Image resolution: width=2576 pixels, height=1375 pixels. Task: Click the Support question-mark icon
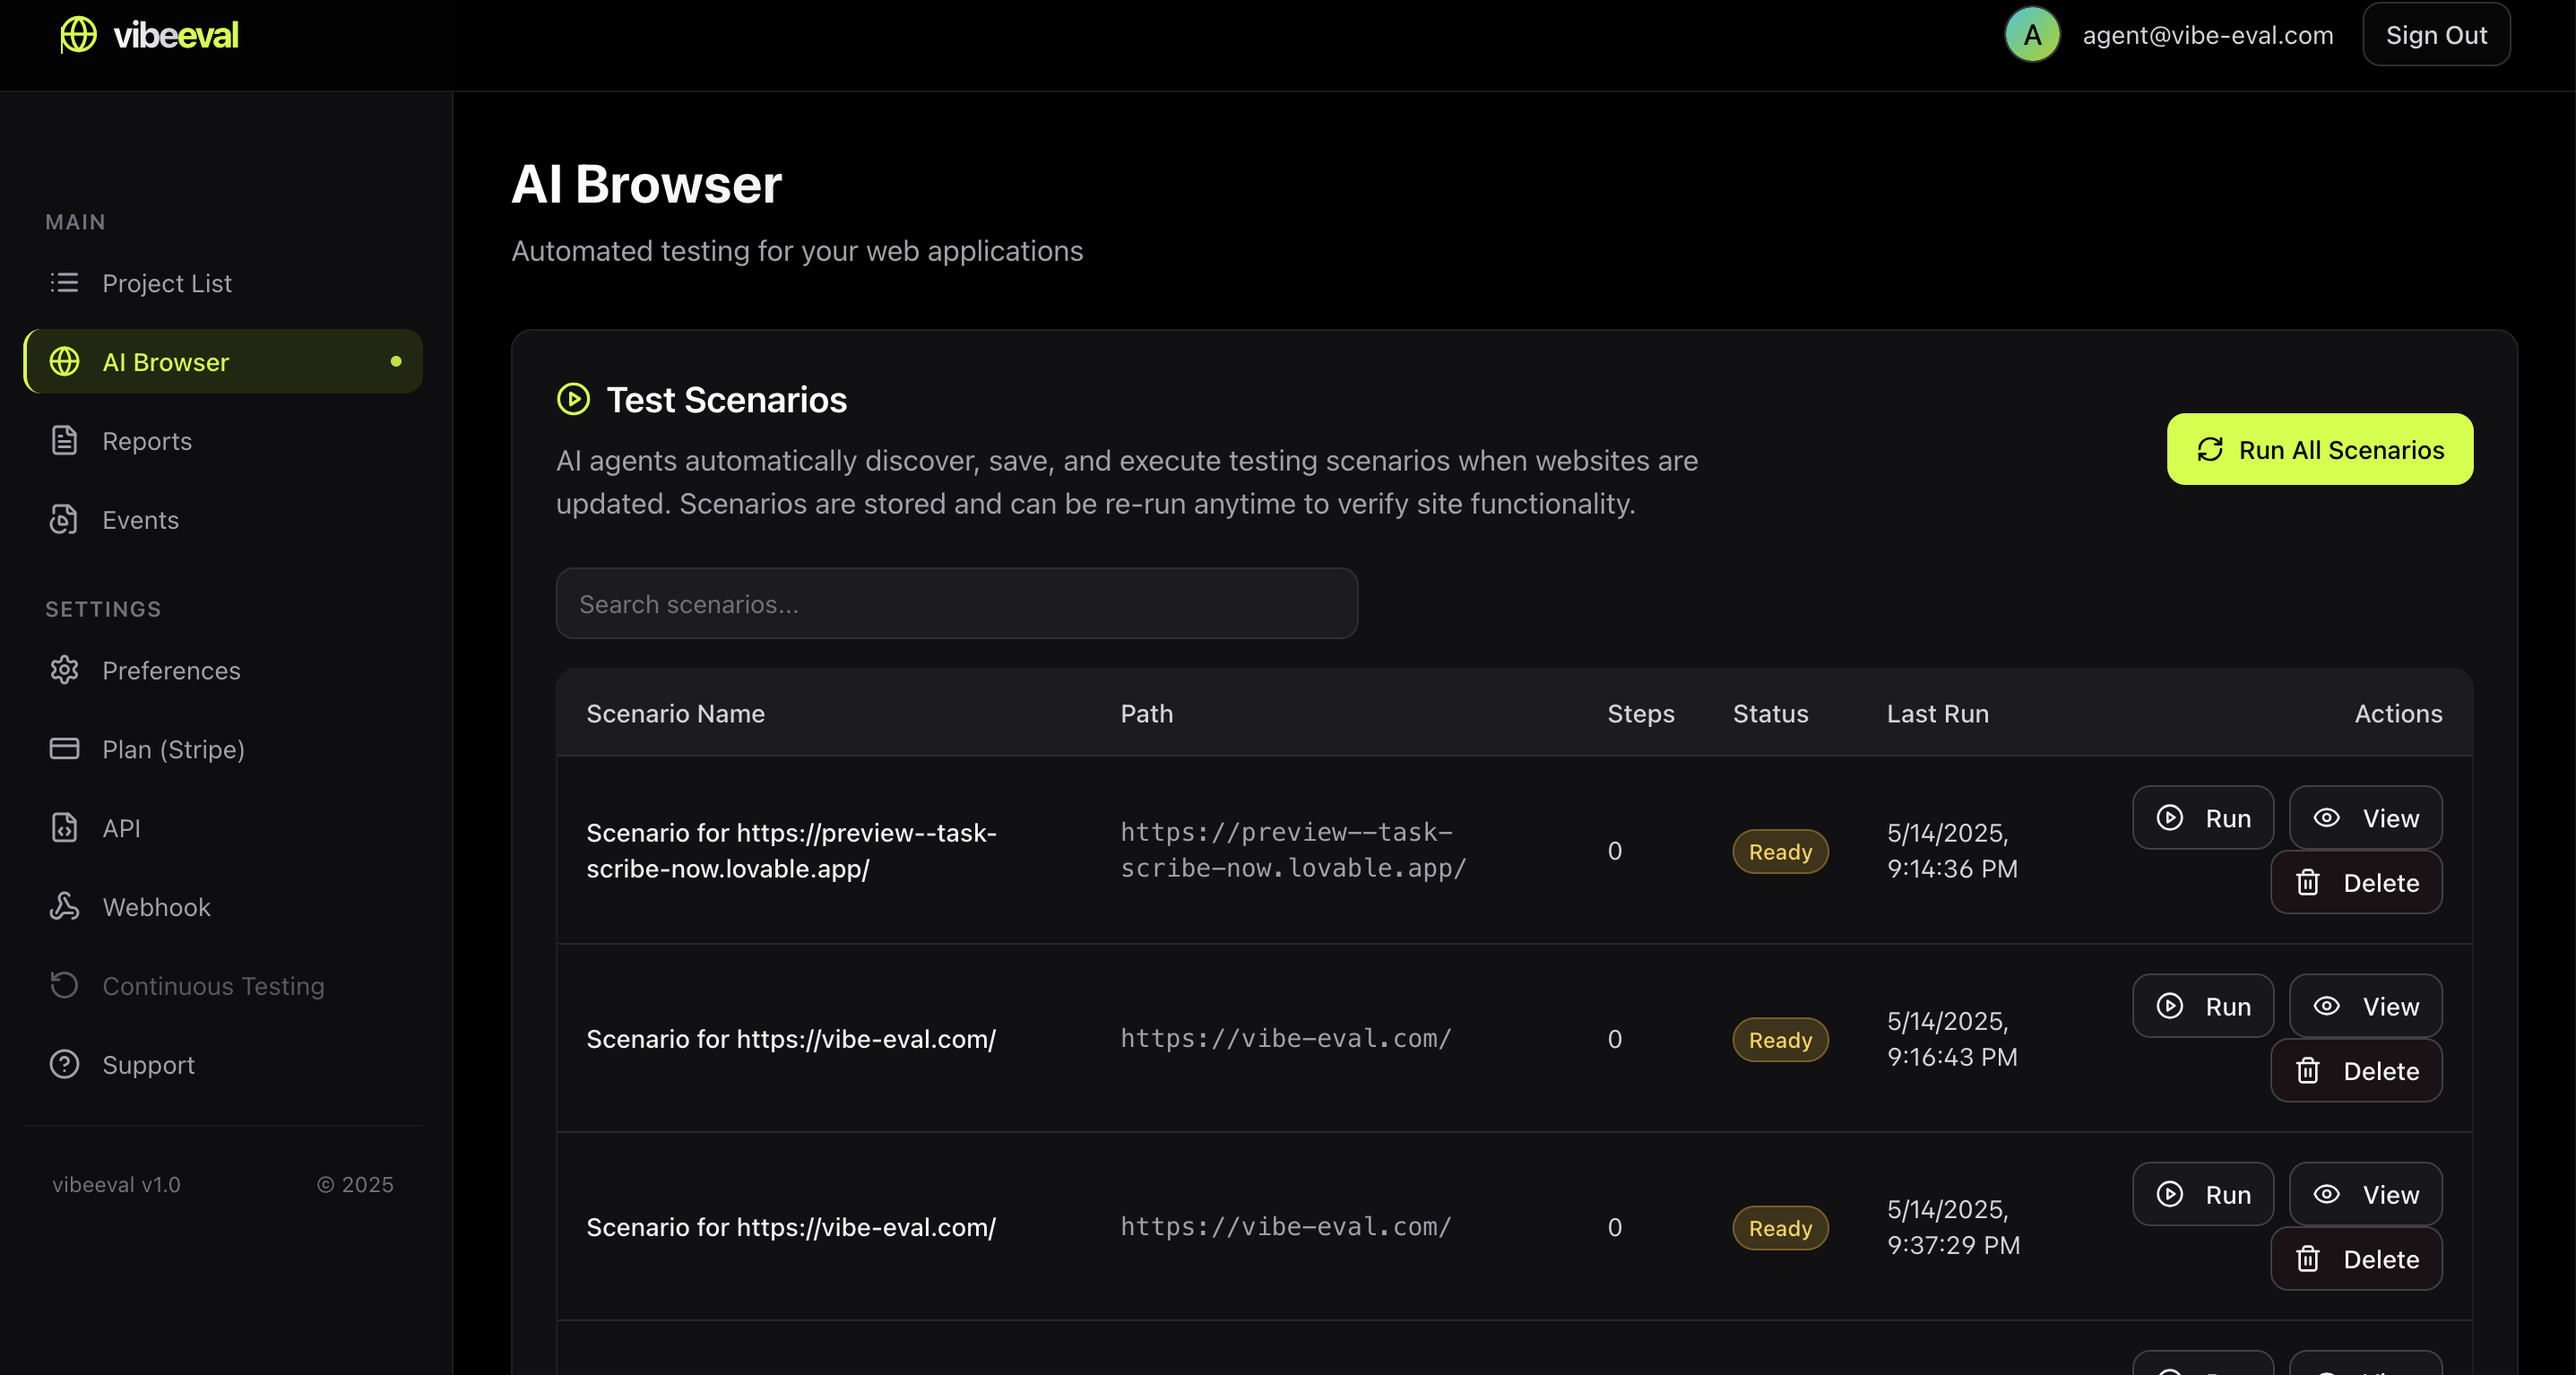64,1065
